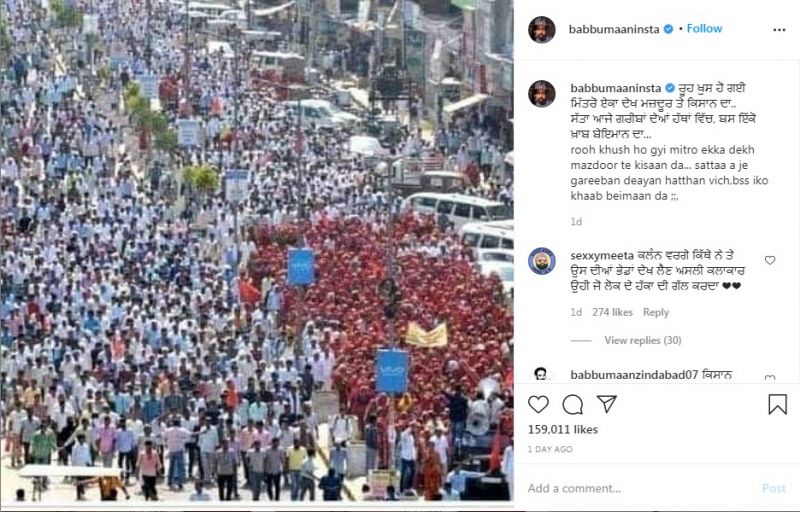This screenshot has height=512, width=800.
Task: Click Post to submit comment
Action: coord(773,488)
